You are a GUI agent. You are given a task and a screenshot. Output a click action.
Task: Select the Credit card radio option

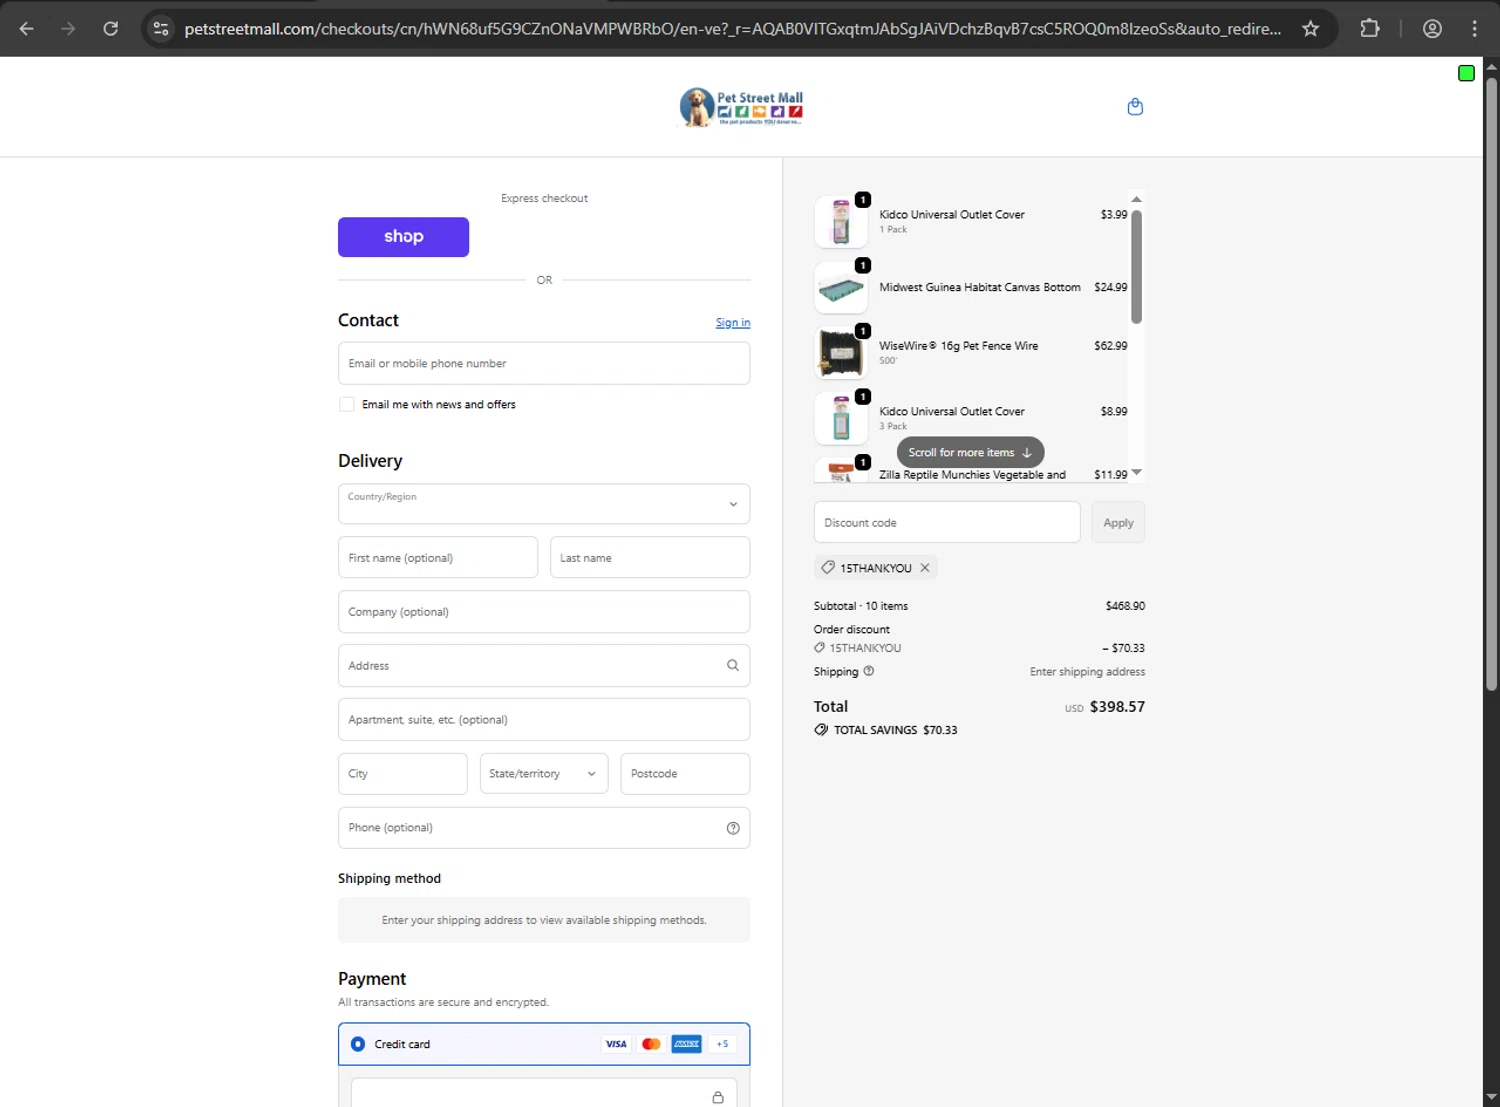[358, 1044]
